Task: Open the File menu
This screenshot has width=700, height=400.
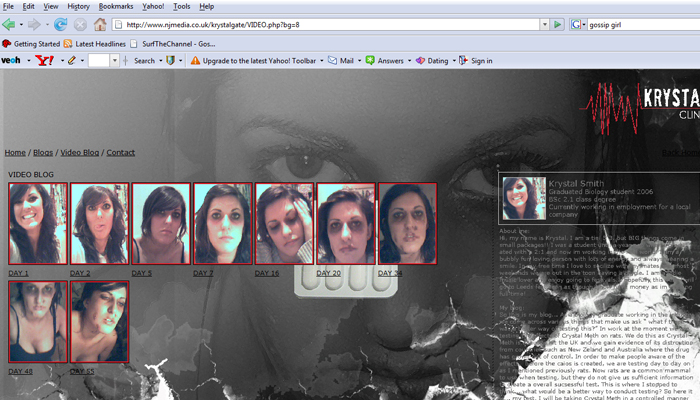Action: point(8,6)
